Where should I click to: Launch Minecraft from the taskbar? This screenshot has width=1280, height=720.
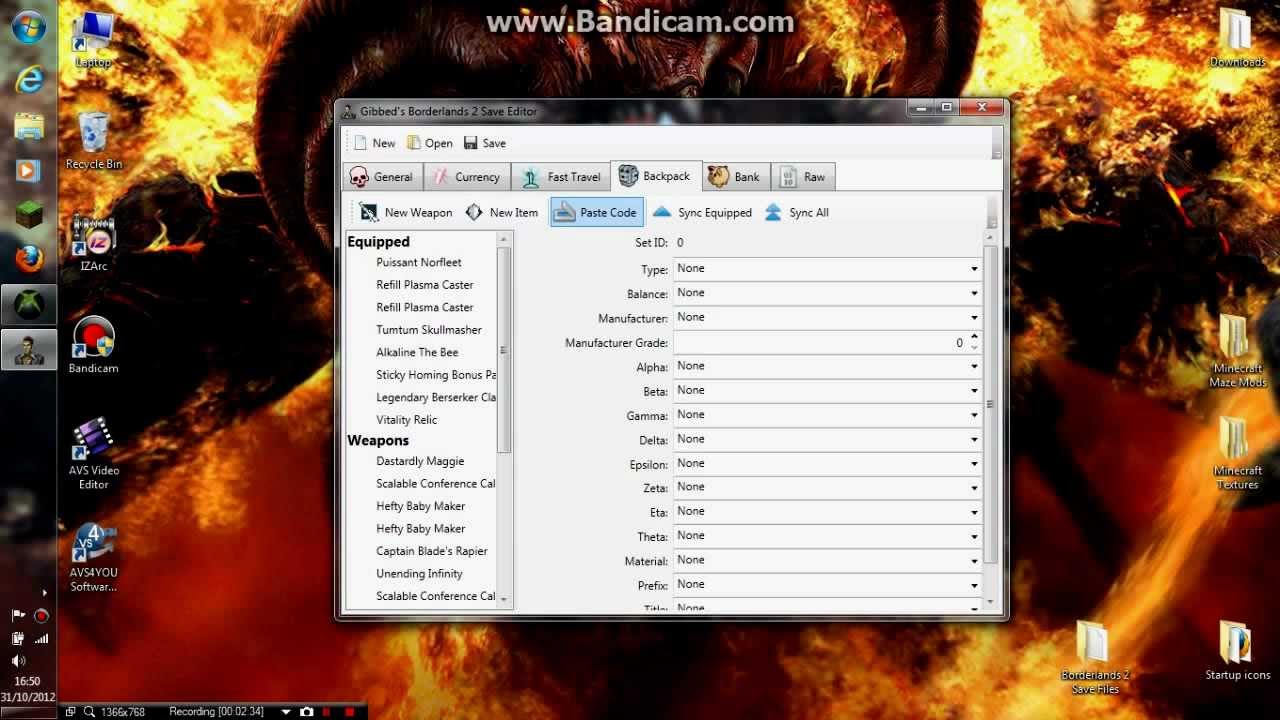[x=29, y=214]
